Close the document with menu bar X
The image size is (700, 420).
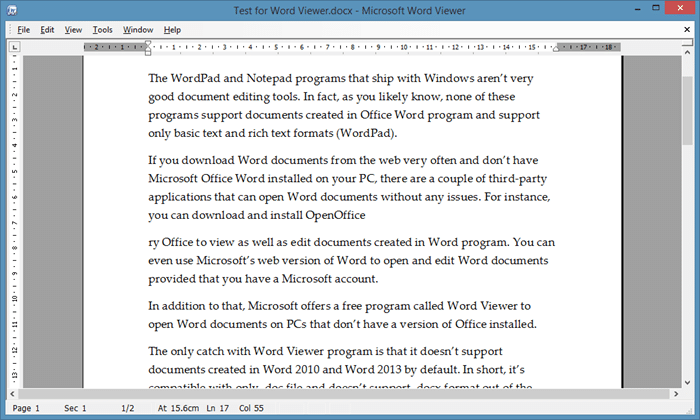pyautogui.click(x=687, y=29)
